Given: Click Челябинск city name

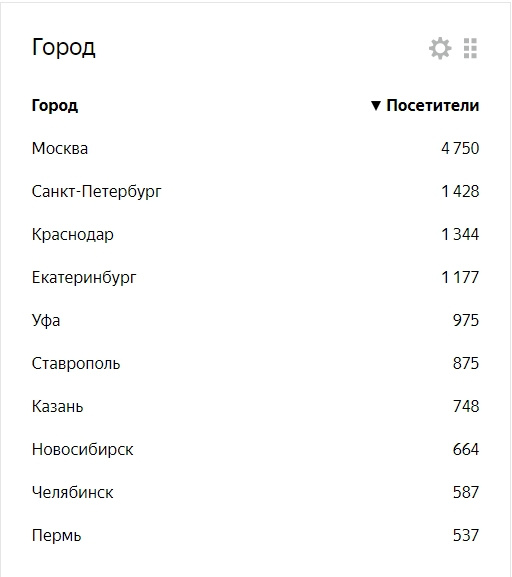Looking at the screenshot, I should (x=73, y=492).
